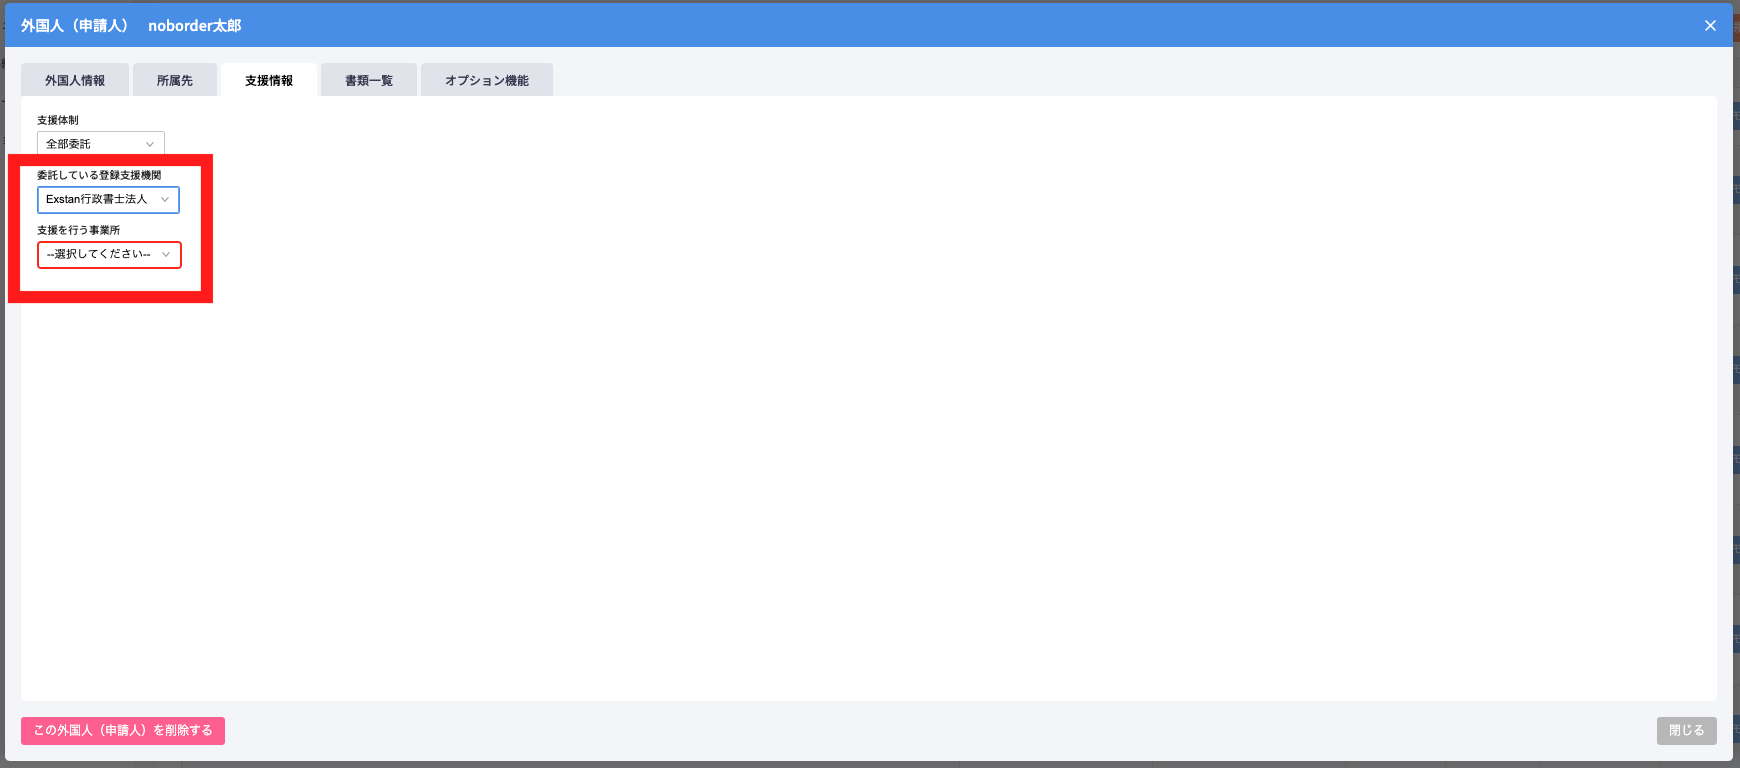The image size is (1740, 768).
Task: Select the 支援情報 tab
Action: click(269, 80)
